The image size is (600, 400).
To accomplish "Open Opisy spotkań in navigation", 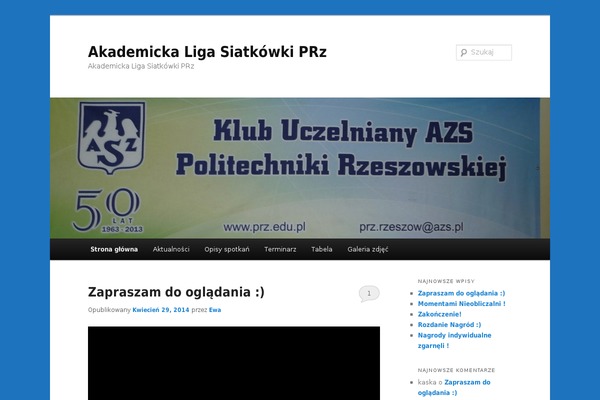I will (x=227, y=249).
